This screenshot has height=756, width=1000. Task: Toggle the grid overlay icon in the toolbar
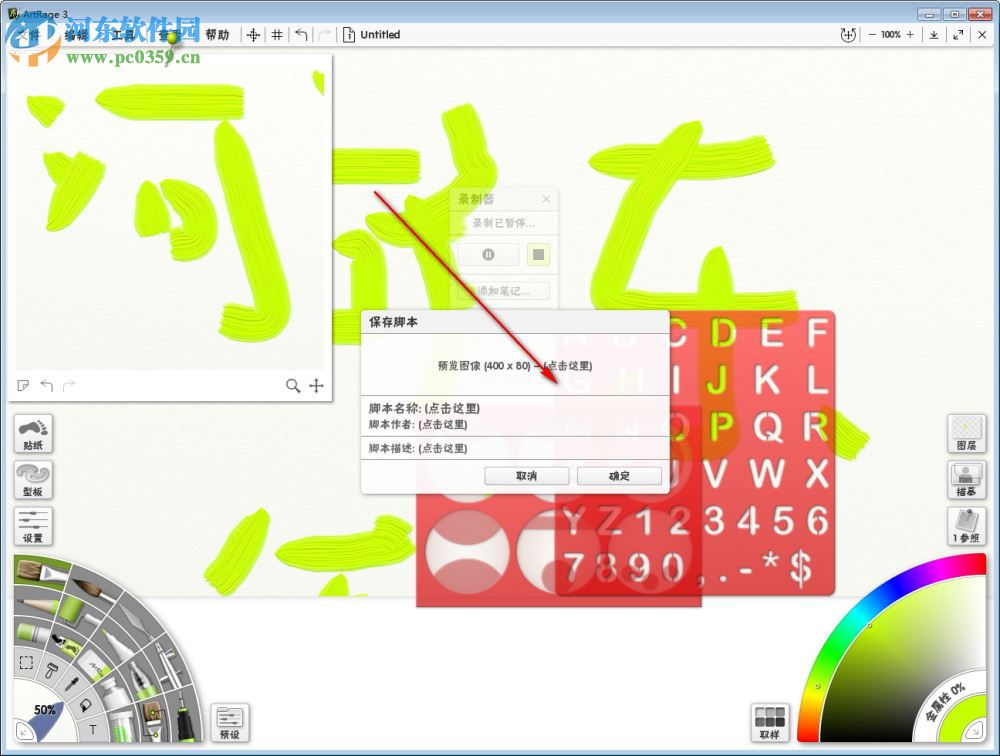click(277, 34)
